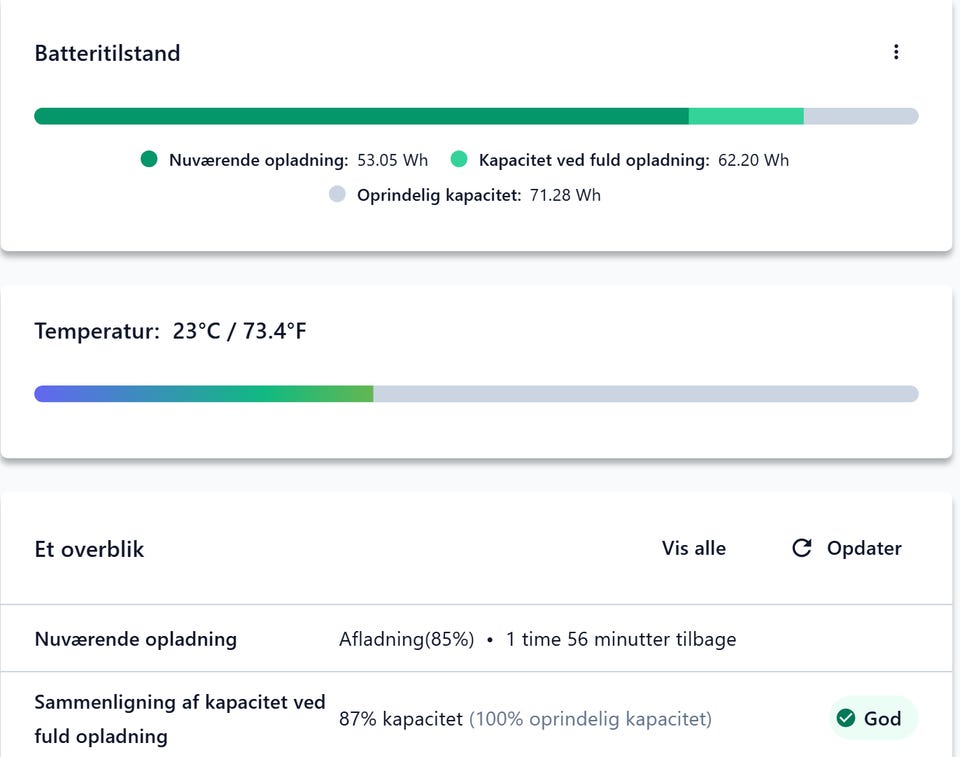Click the grey Oprindelig kapacitet legend dot
960x757 pixels.
(337, 194)
